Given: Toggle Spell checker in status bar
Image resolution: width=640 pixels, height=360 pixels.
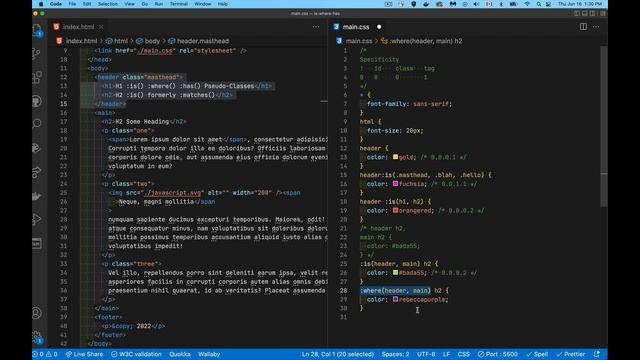Looking at the screenshot, I should (537, 354).
